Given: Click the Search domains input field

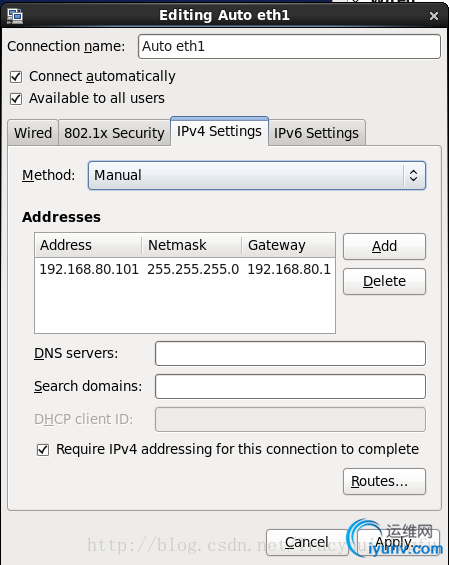Looking at the screenshot, I should pyautogui.click(x=290, y=387).
